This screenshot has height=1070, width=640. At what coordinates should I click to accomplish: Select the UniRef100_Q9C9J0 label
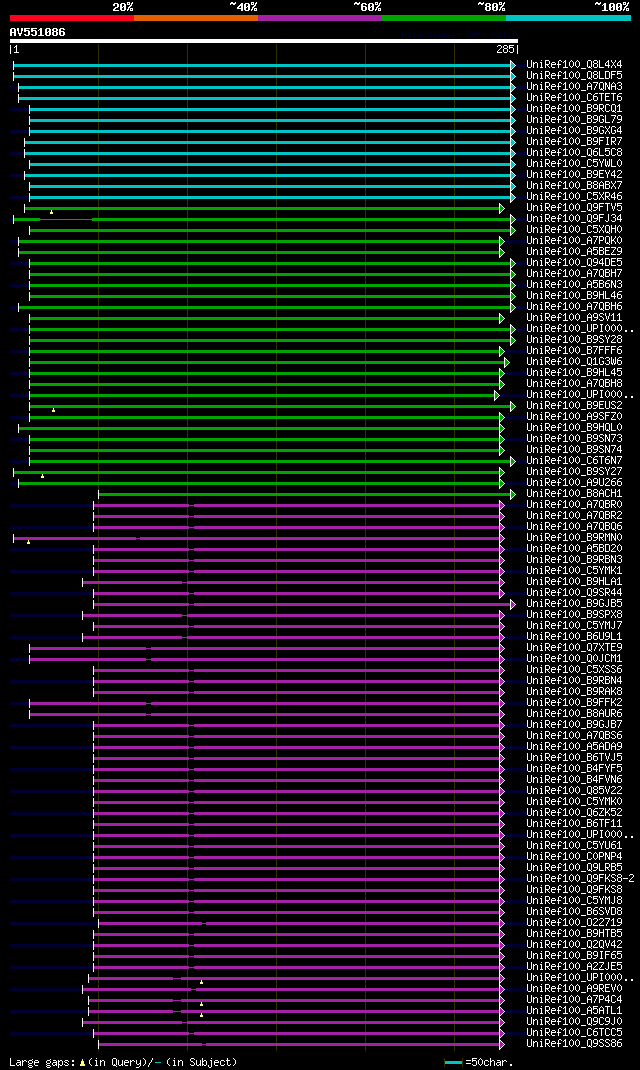point(574,1022)
